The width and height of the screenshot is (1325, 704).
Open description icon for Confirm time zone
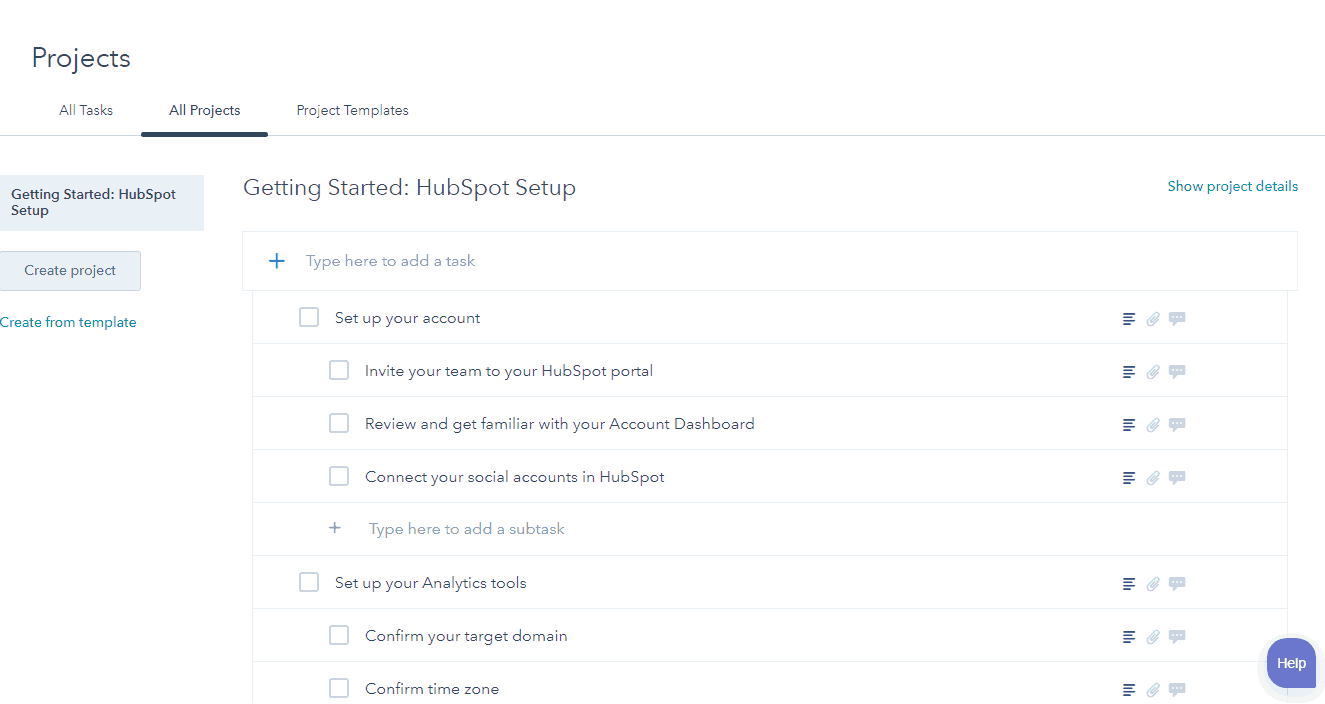[x=1129, y=690]
